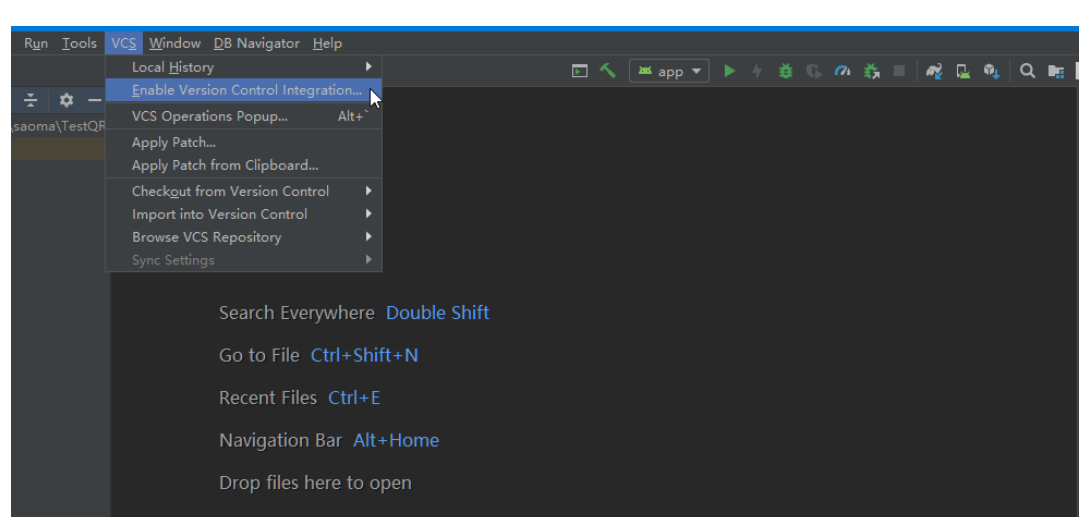Image resolution: width=1079 pixels, height=517 pixels.
Task: Attach debugger to Android process icon
Action: click(x=872, y=71)
